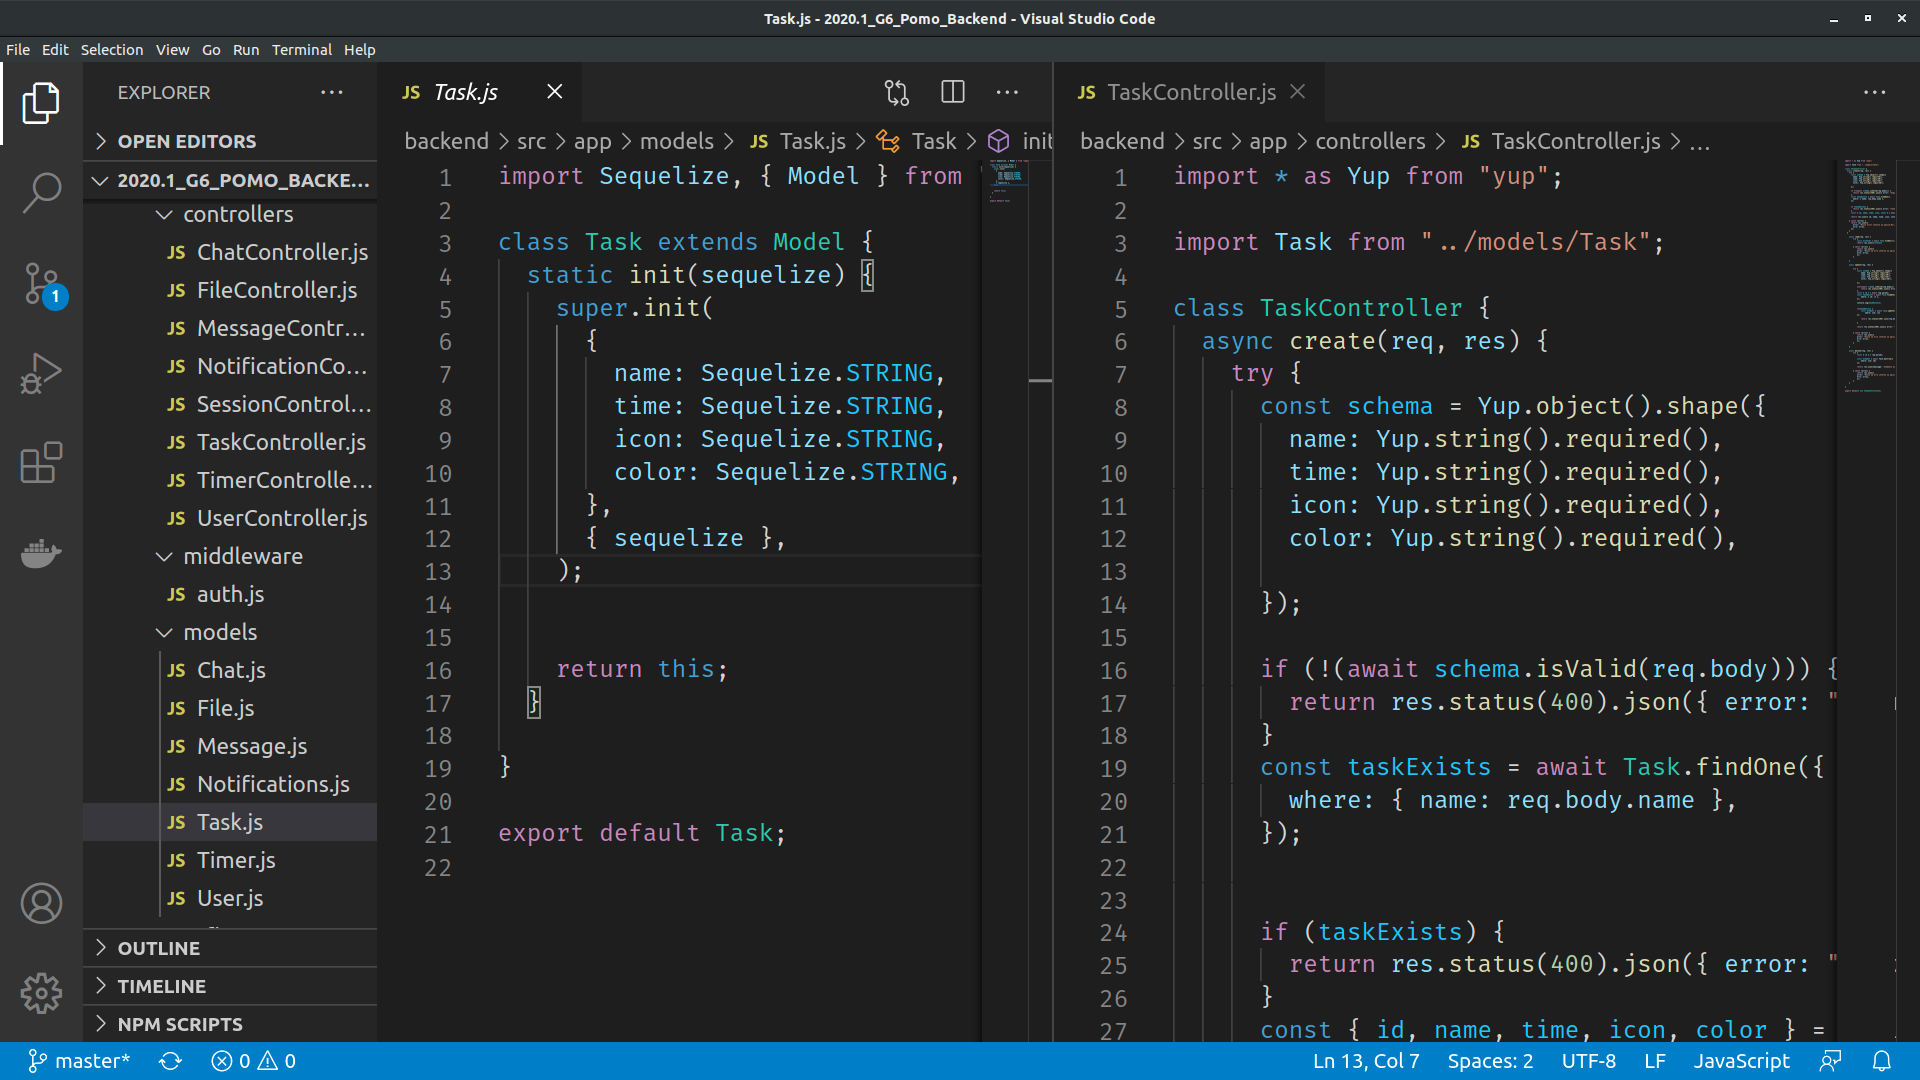
Task: Click Ln 13, Col 7 to go to line
Action: 1366,1061
